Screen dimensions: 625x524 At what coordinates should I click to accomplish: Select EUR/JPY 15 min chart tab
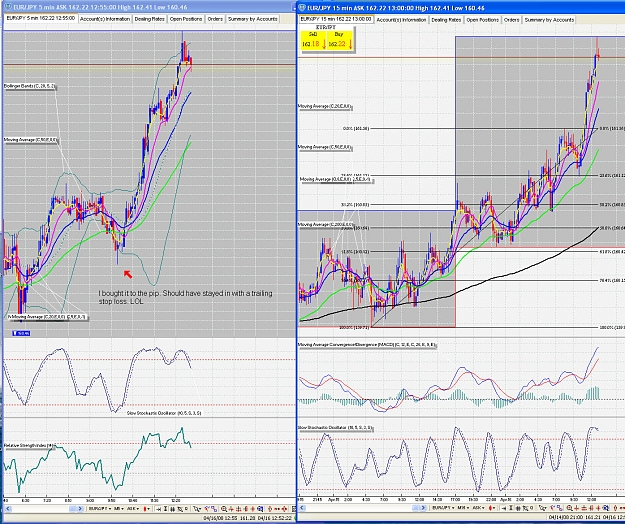tap(335, 19)
